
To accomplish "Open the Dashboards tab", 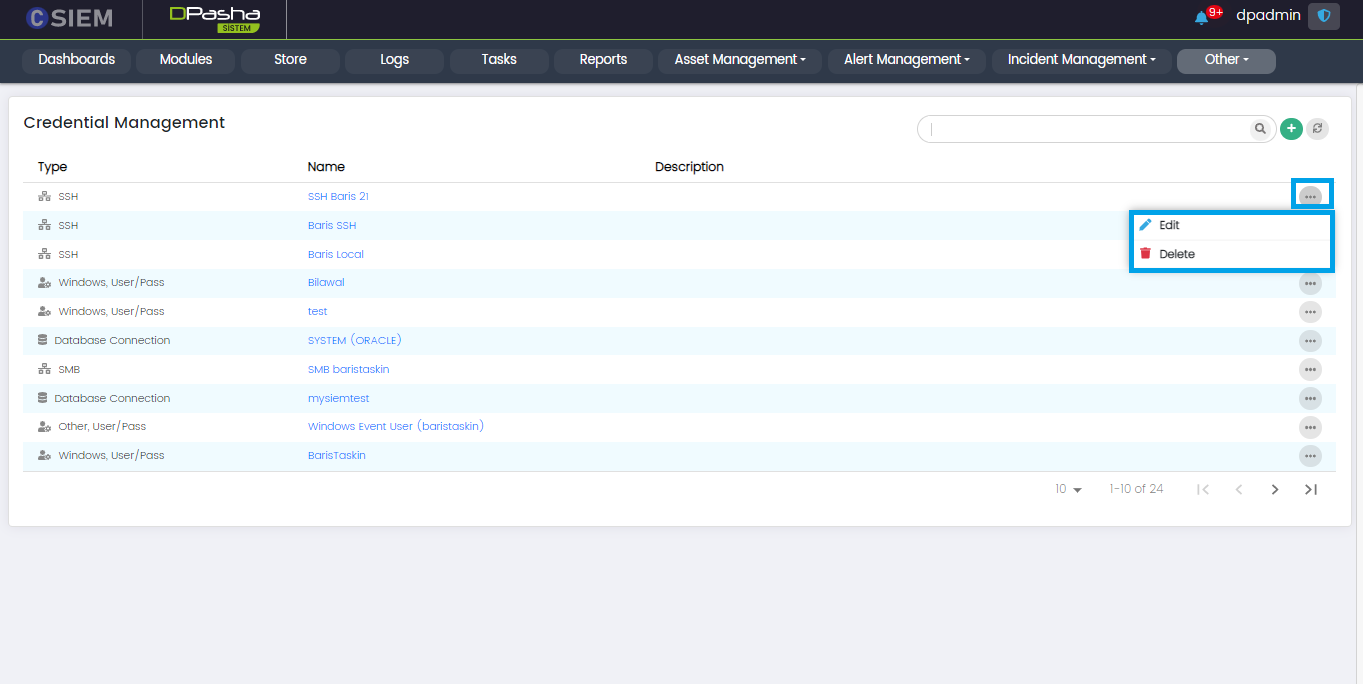I will click(x=77, y=60).
